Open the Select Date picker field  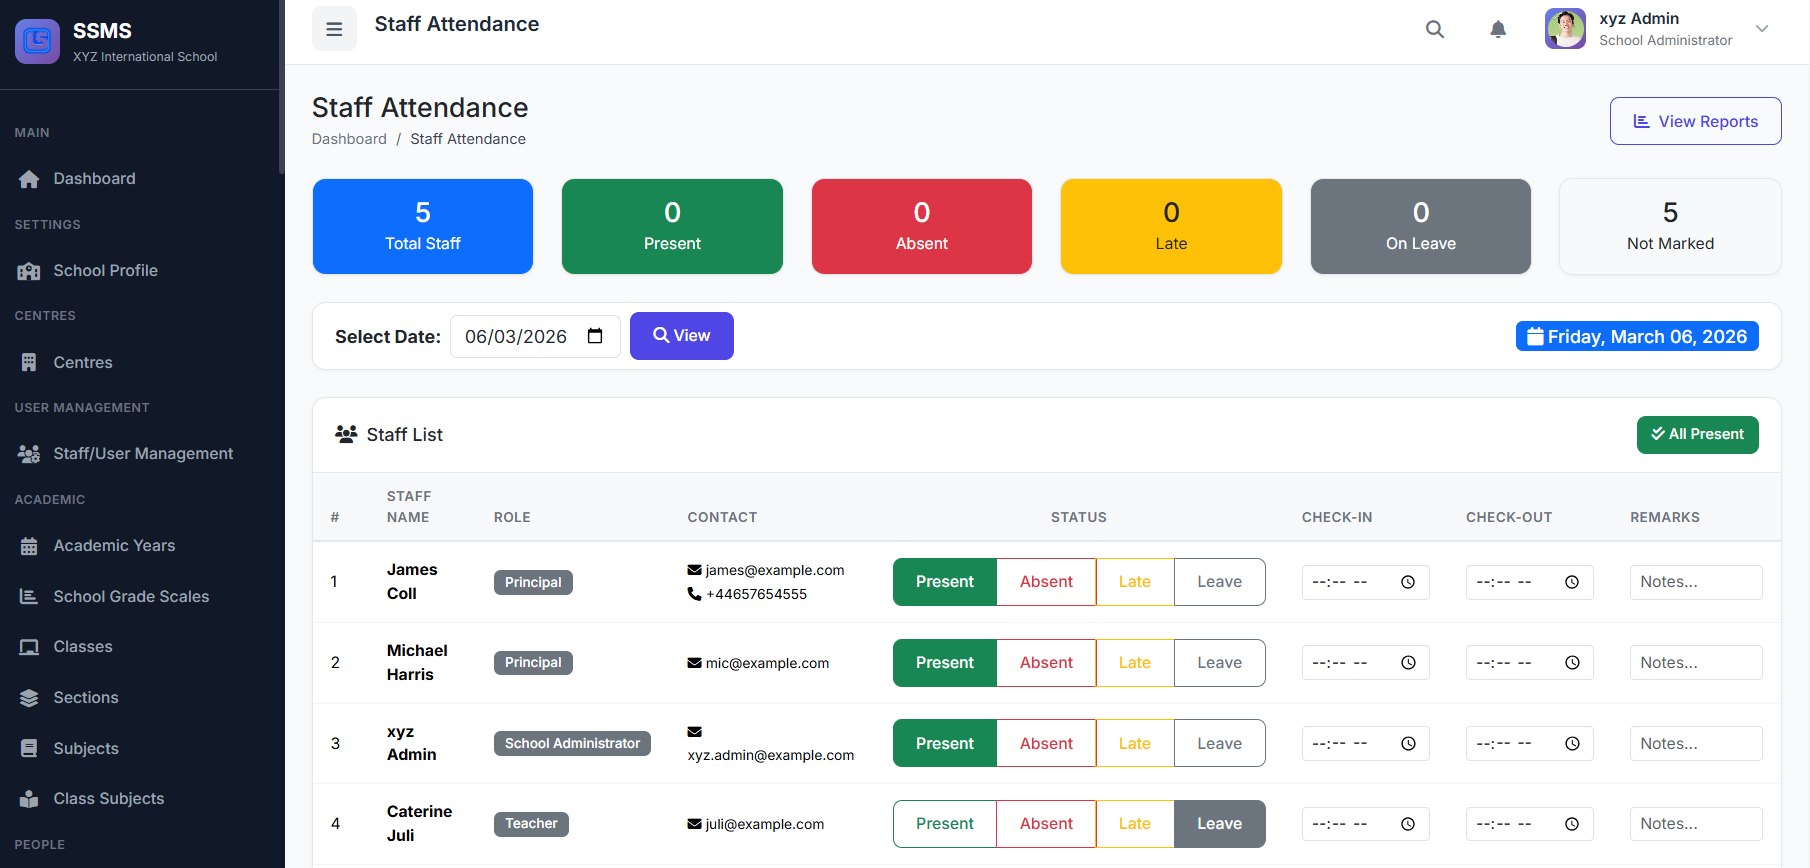[x=516, y=337]
